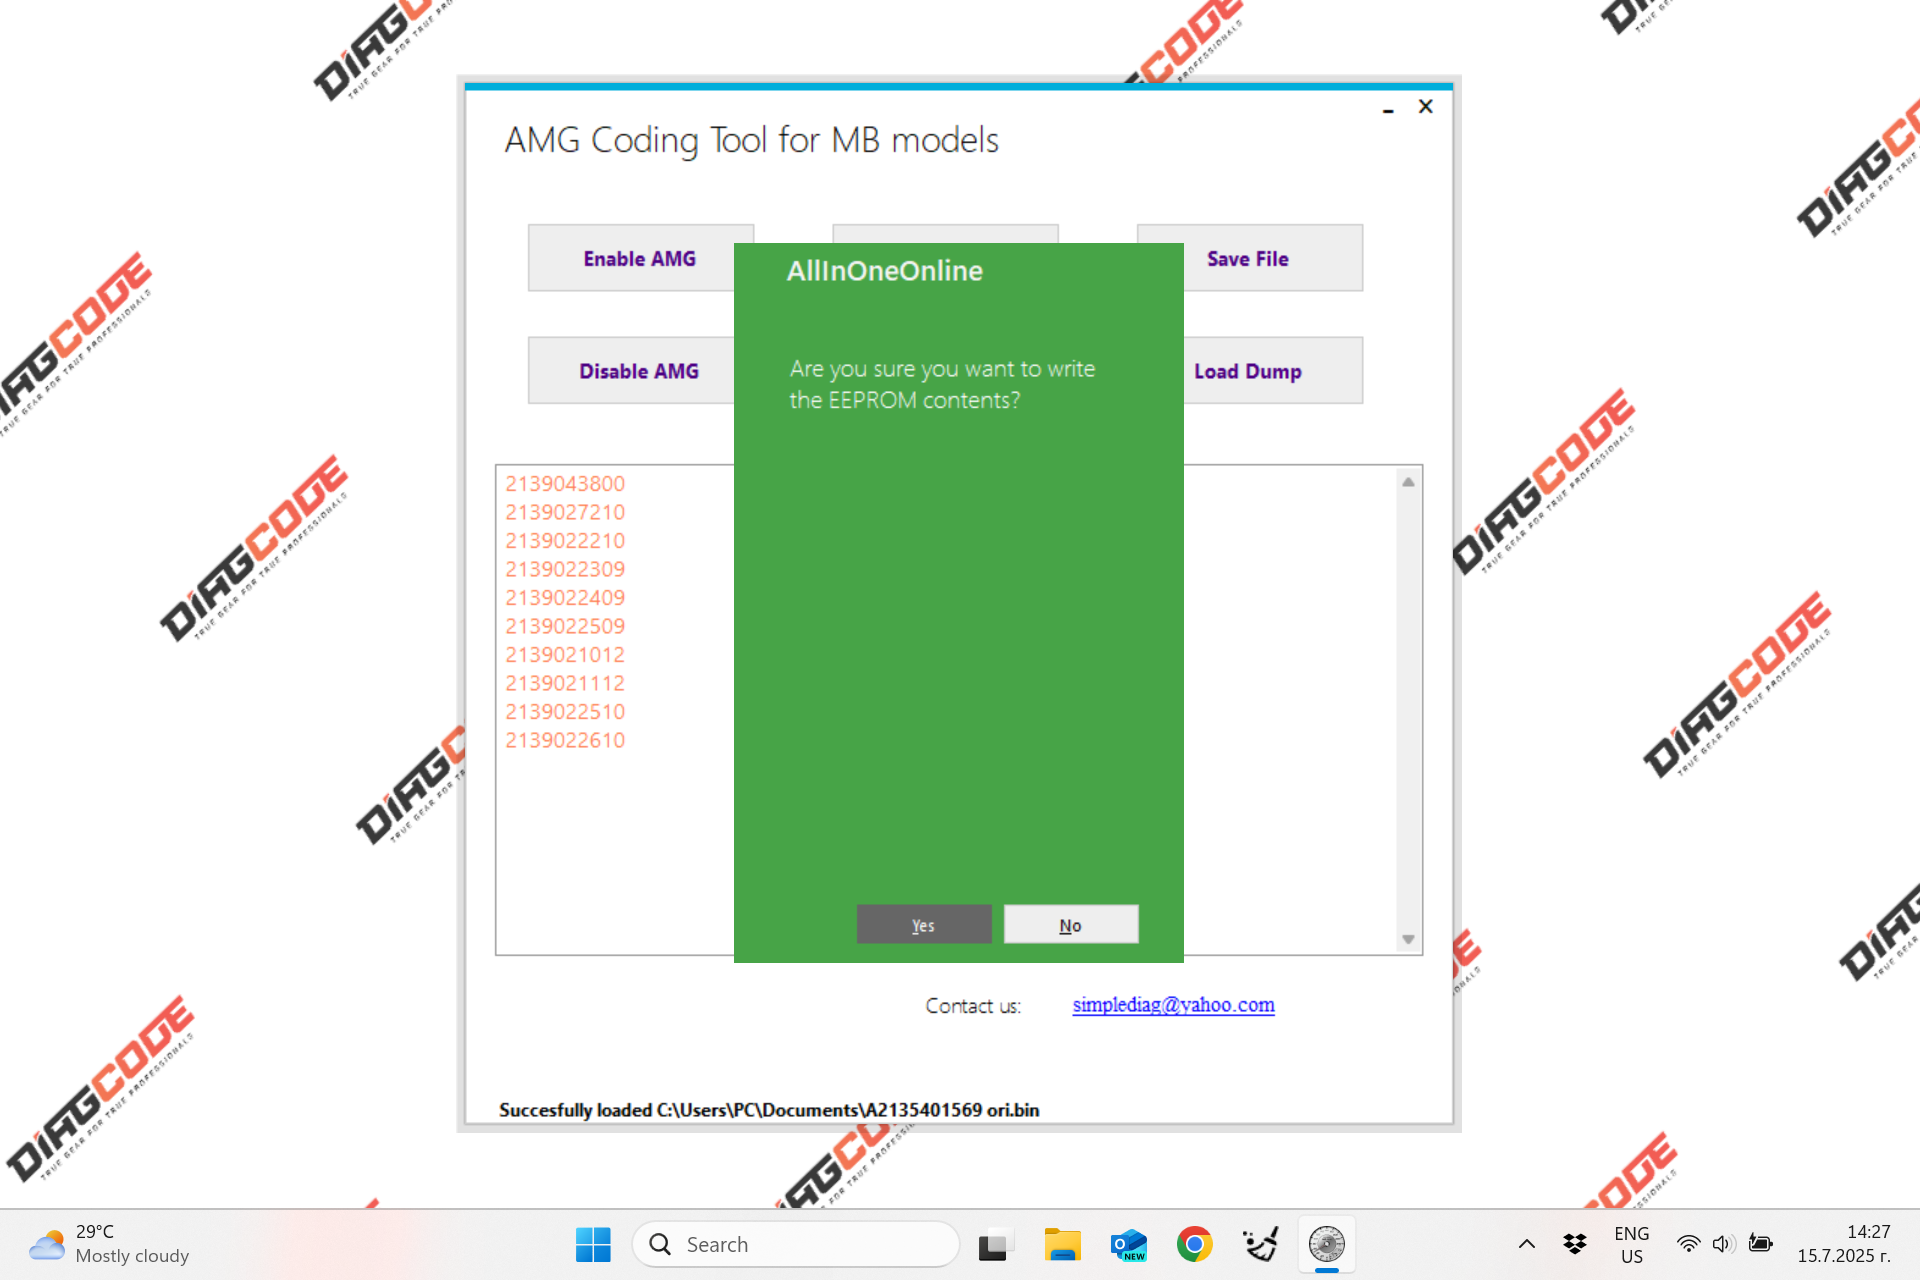Select list entry 2139022510
Image resolution: width=1920 pixels, height=1280 pixels.
[x=565, y=712]
